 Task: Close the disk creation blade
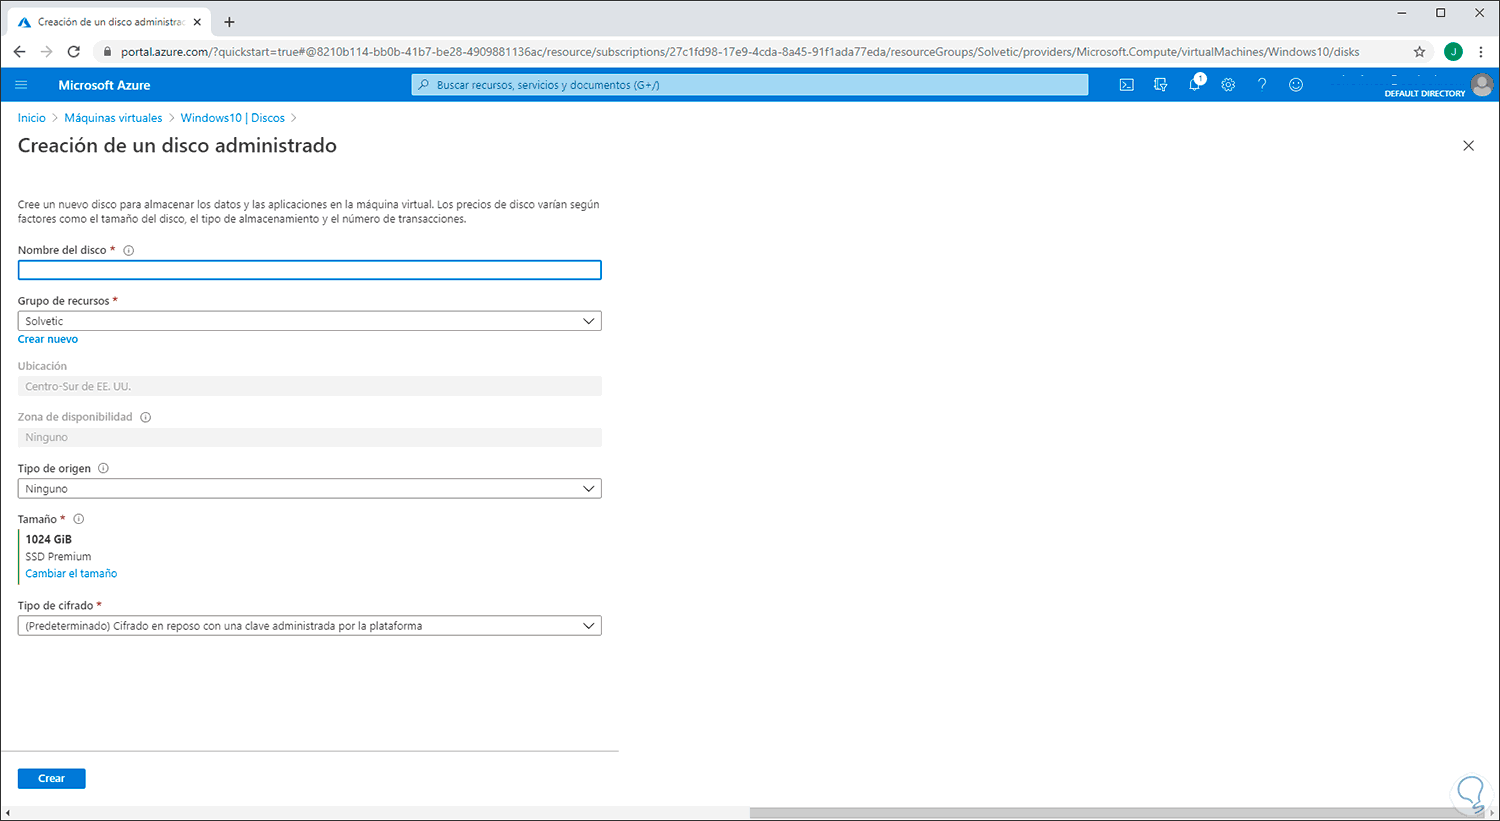(1468, 146)
